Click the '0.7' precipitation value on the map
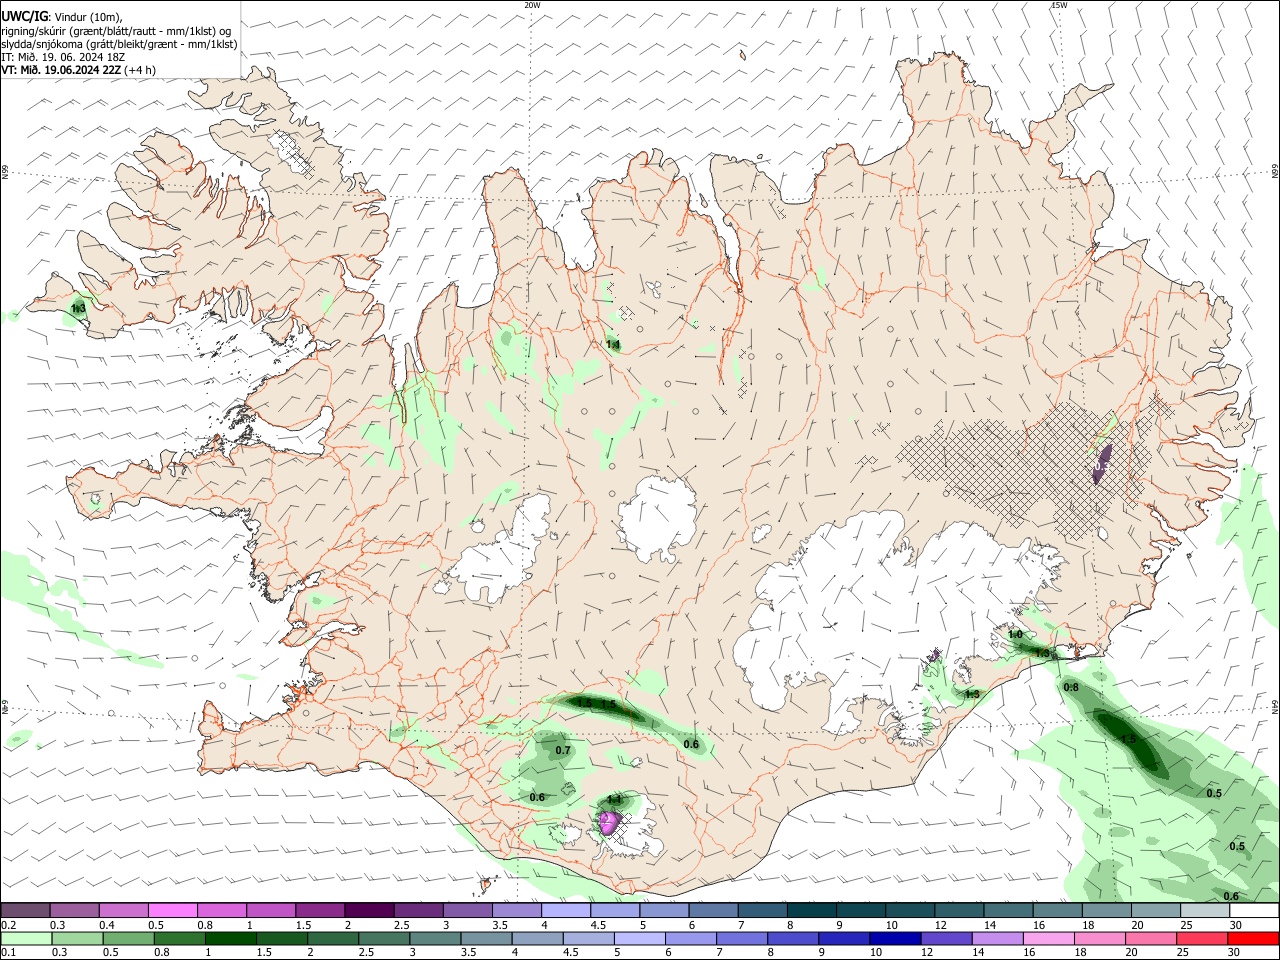The height and width of the screenshot is (960, 1280). [x=563, y=750]
